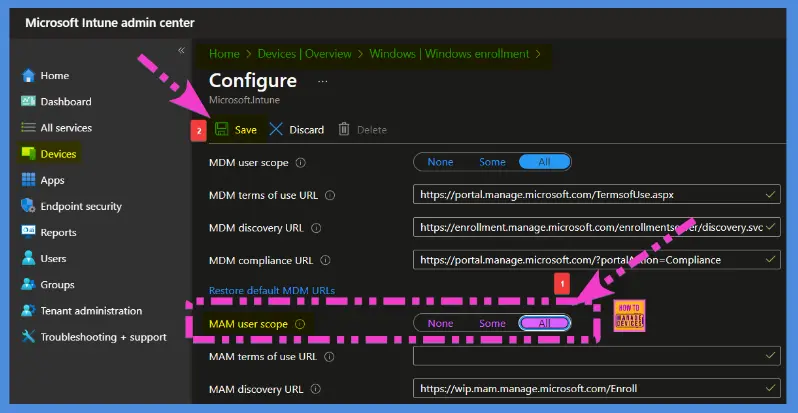The height and width of the screenshot is (413, 798).
Task: Go to Windows | Windows enrollment breadcrumb
Action: (x=449, y=54)
